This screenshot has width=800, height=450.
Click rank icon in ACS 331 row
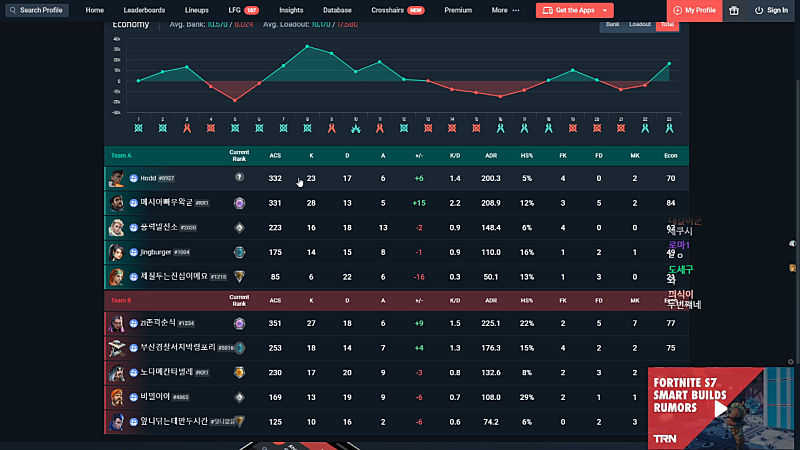pos(239,203)
